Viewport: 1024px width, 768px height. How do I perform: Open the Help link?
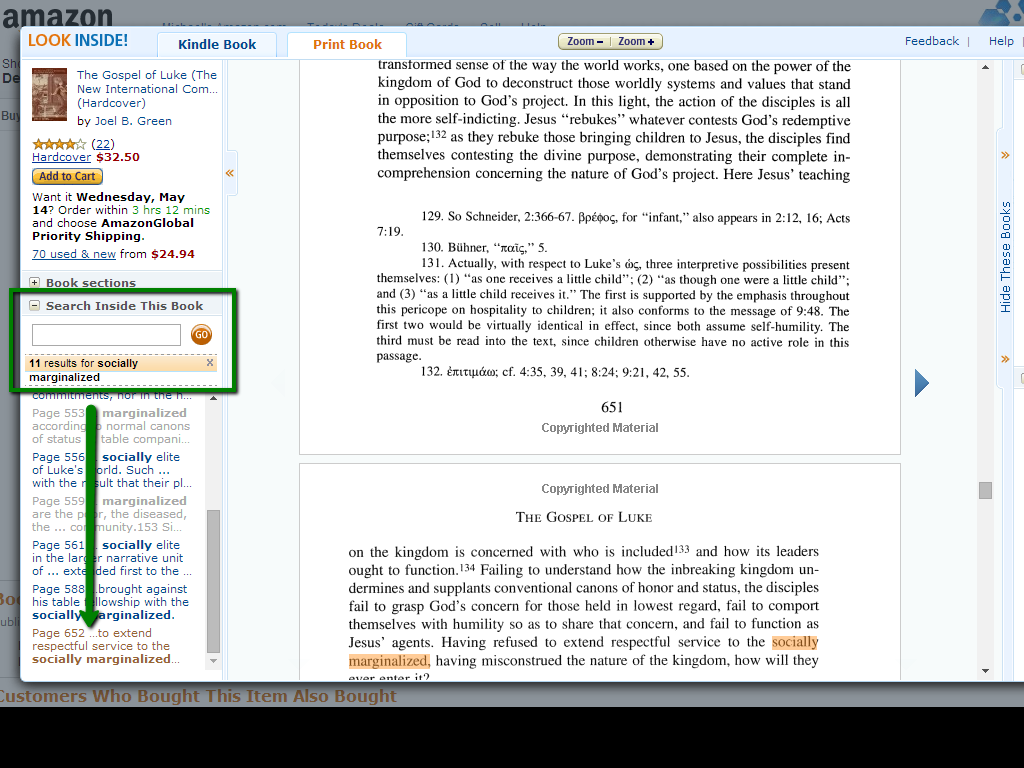click(1001, 40)
